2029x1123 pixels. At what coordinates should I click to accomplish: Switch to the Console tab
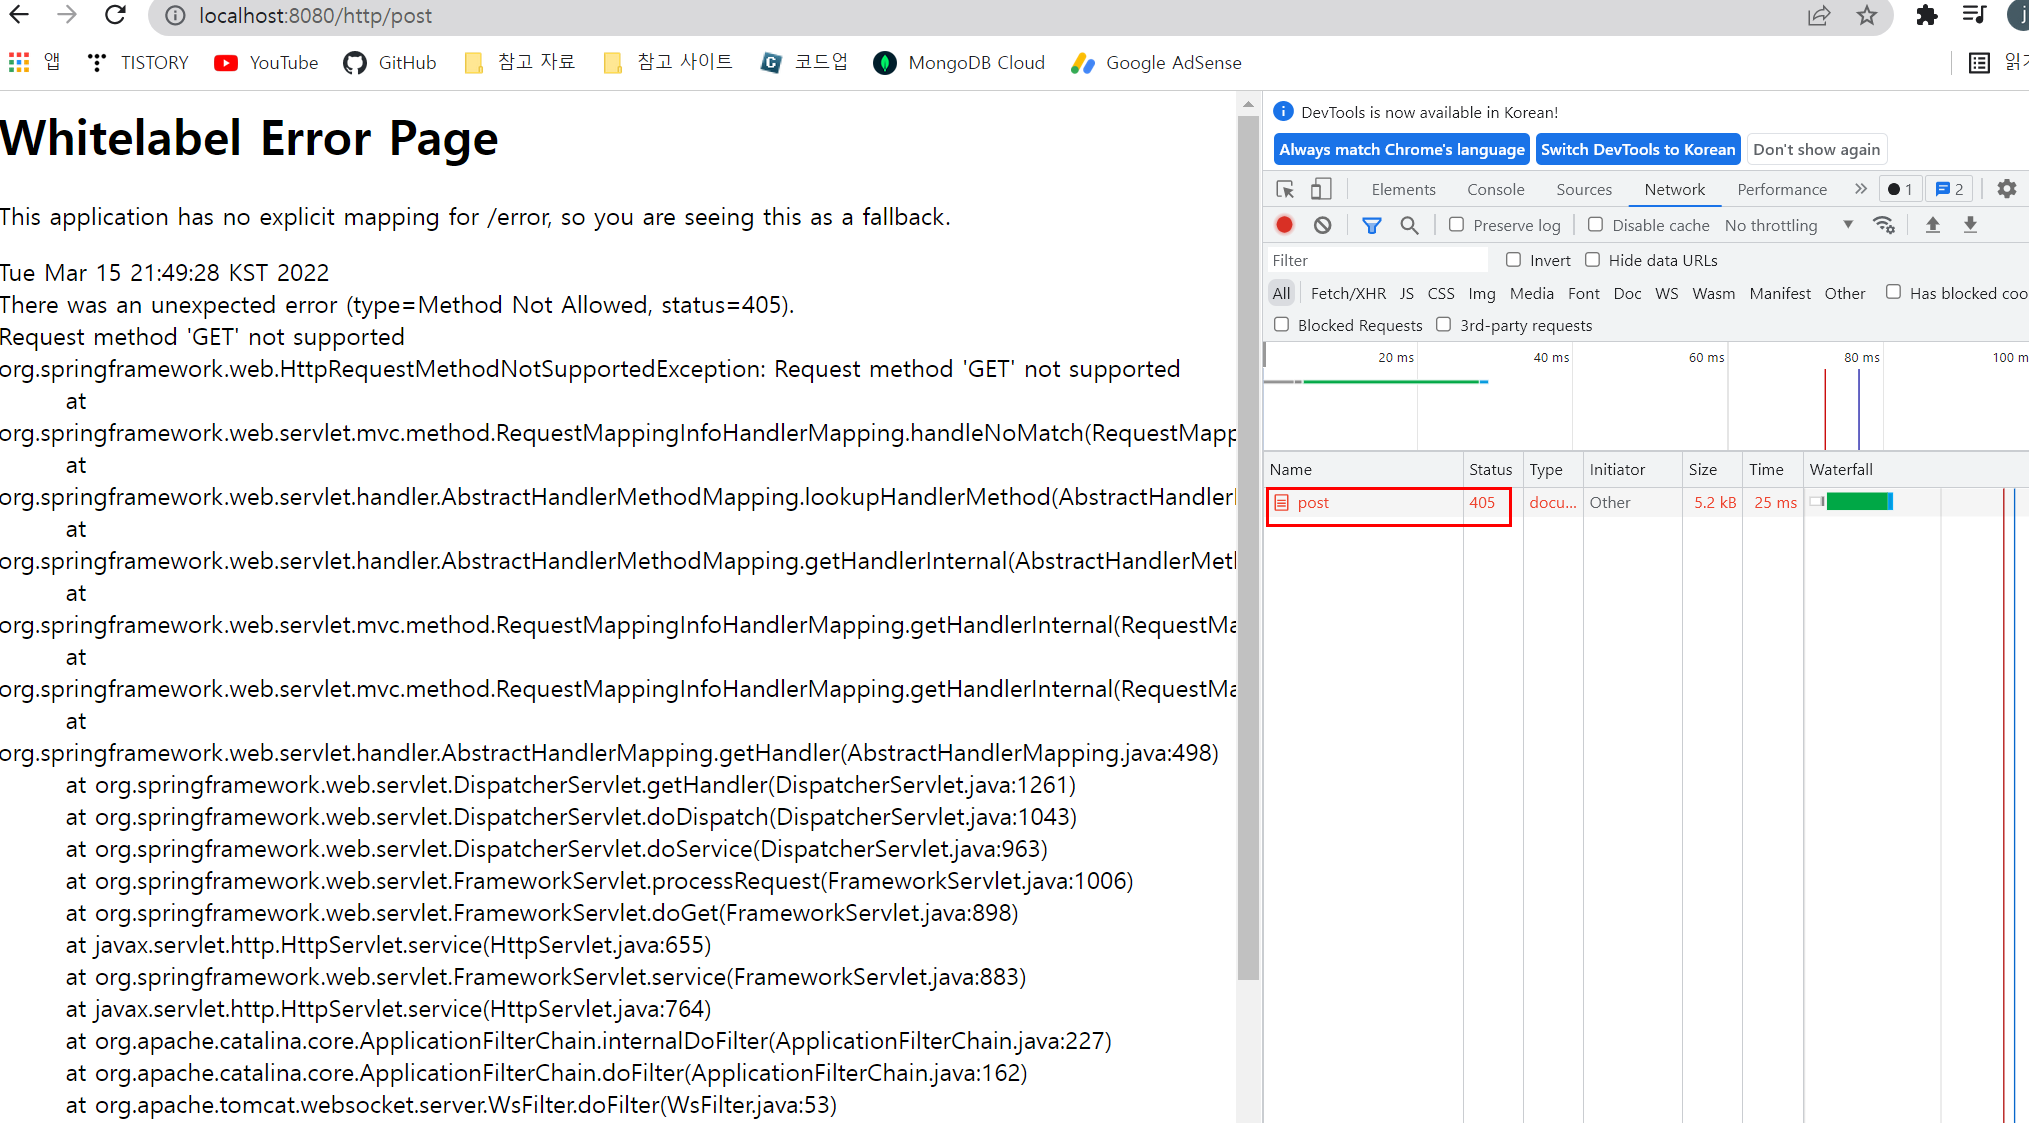[1495, 189]
